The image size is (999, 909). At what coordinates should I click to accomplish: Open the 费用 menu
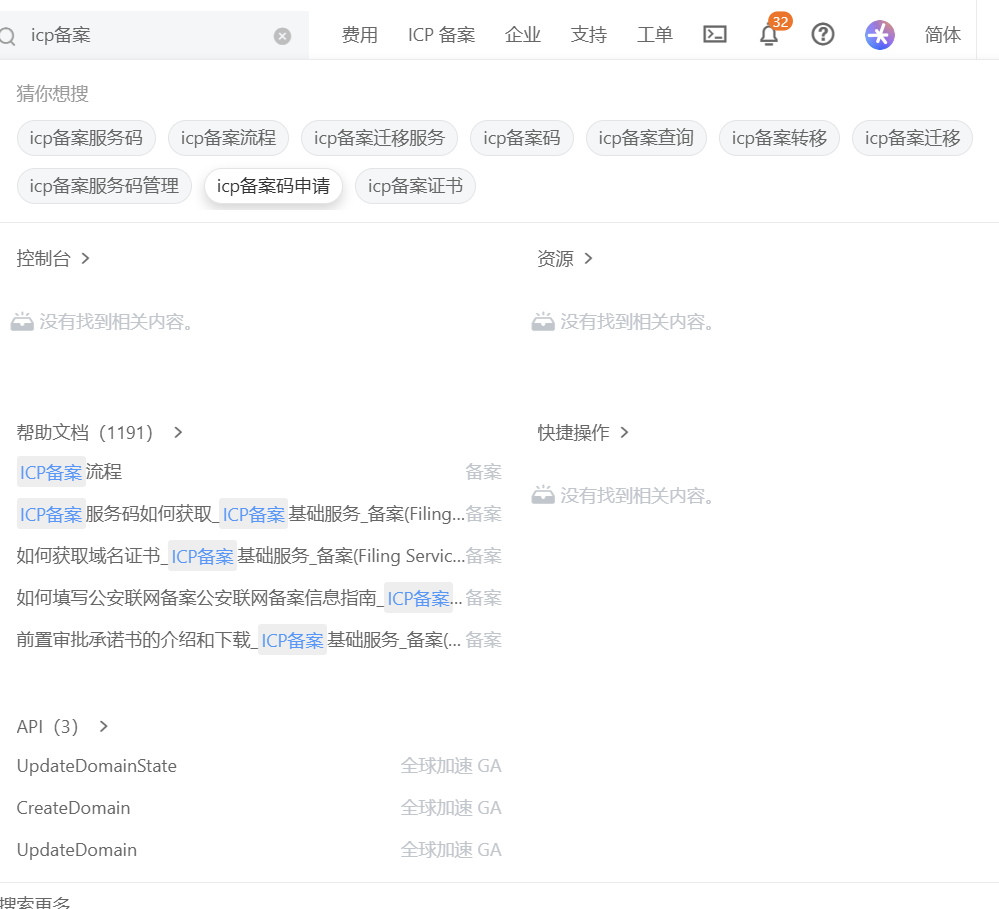pos(360,35)
